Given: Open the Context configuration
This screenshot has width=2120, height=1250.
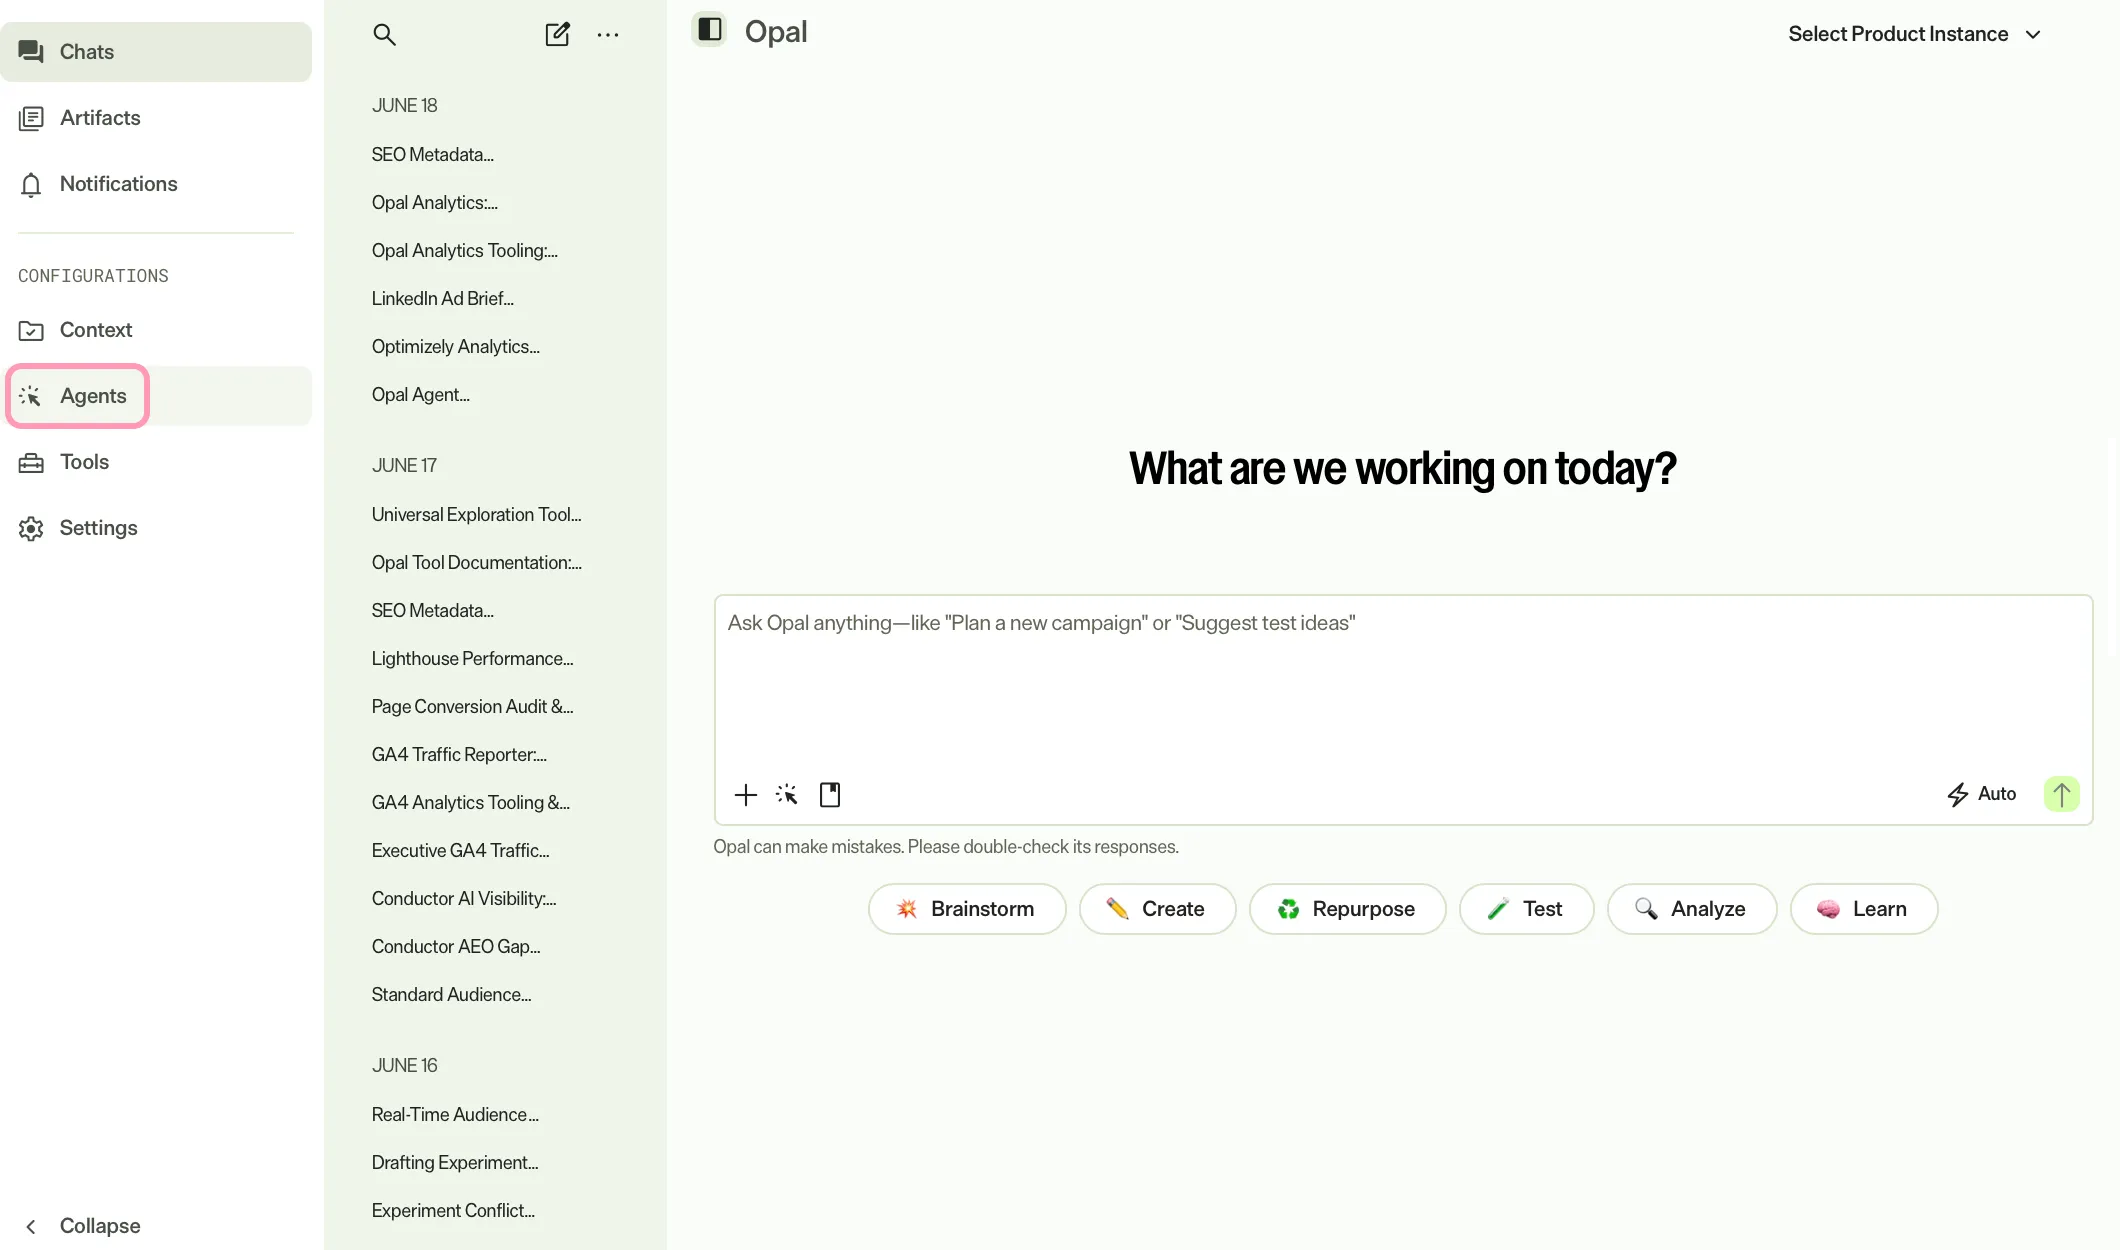Looking at the screenshot, I should click(x=156, y=330).
